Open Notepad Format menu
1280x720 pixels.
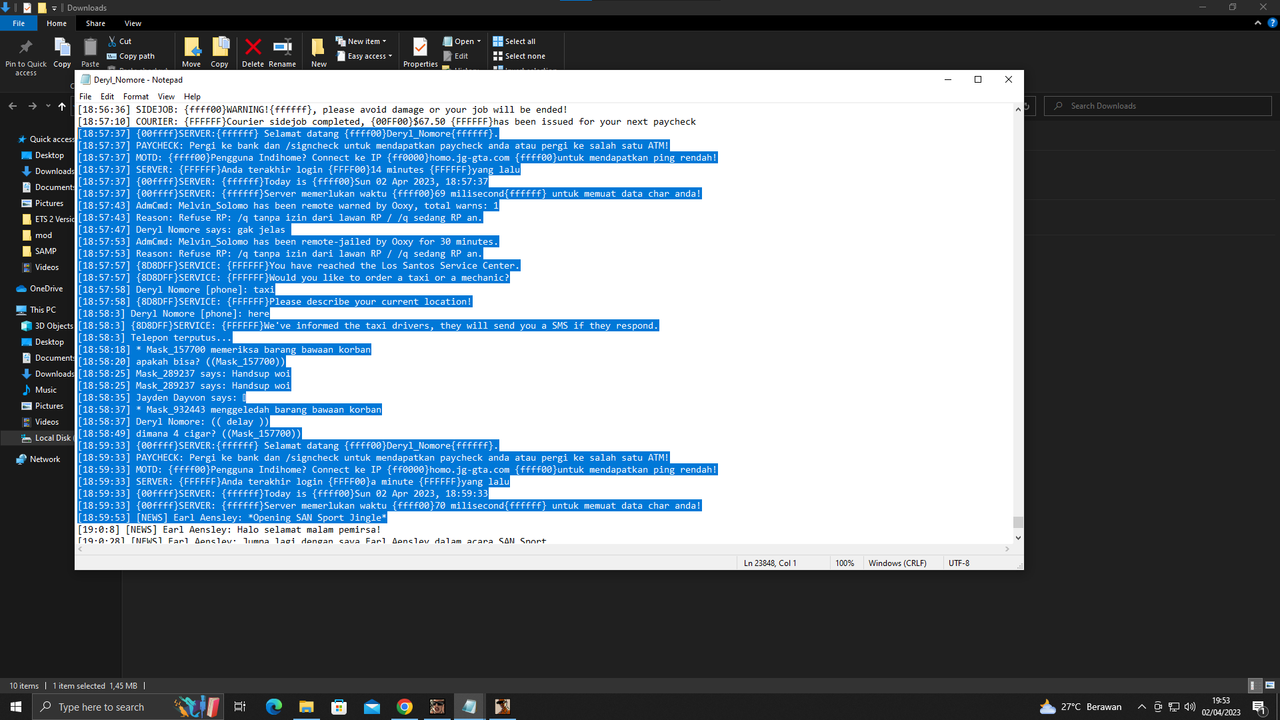pos(136,97)
